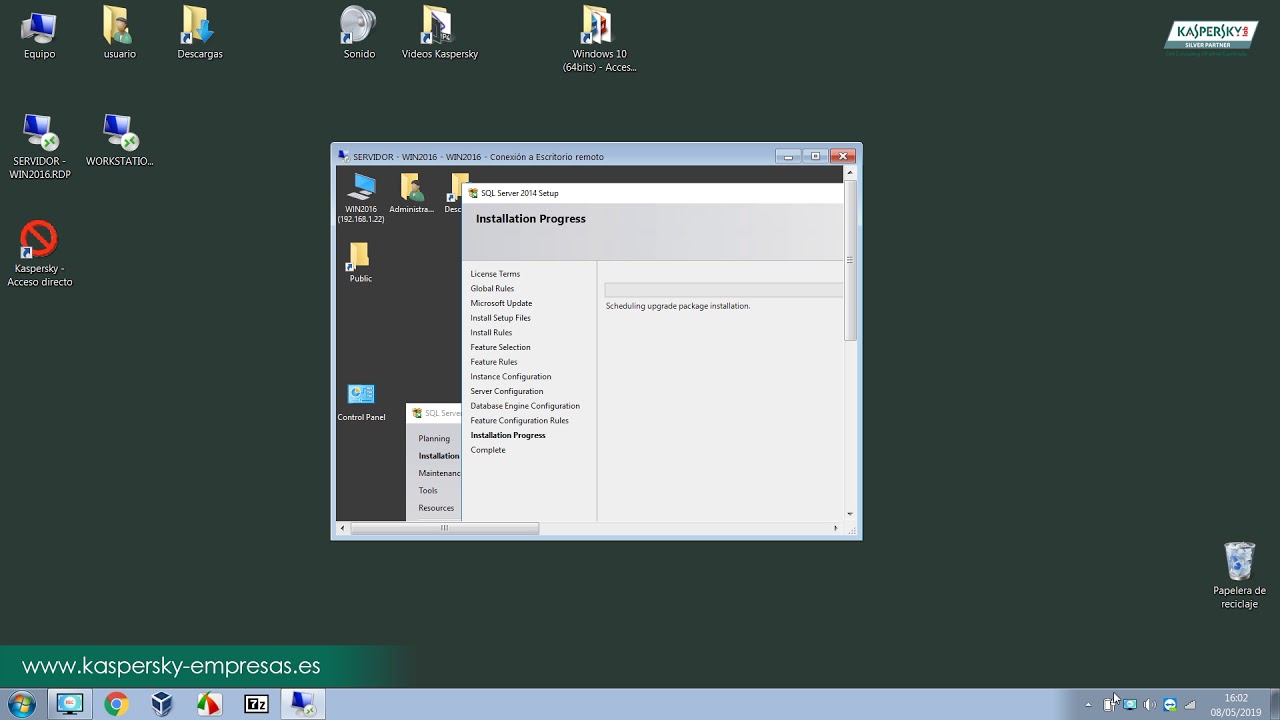This screenshot has height=720, width=1280.
Task: Select Maintenance in SQL Server Installation Center
Action: 439,473
